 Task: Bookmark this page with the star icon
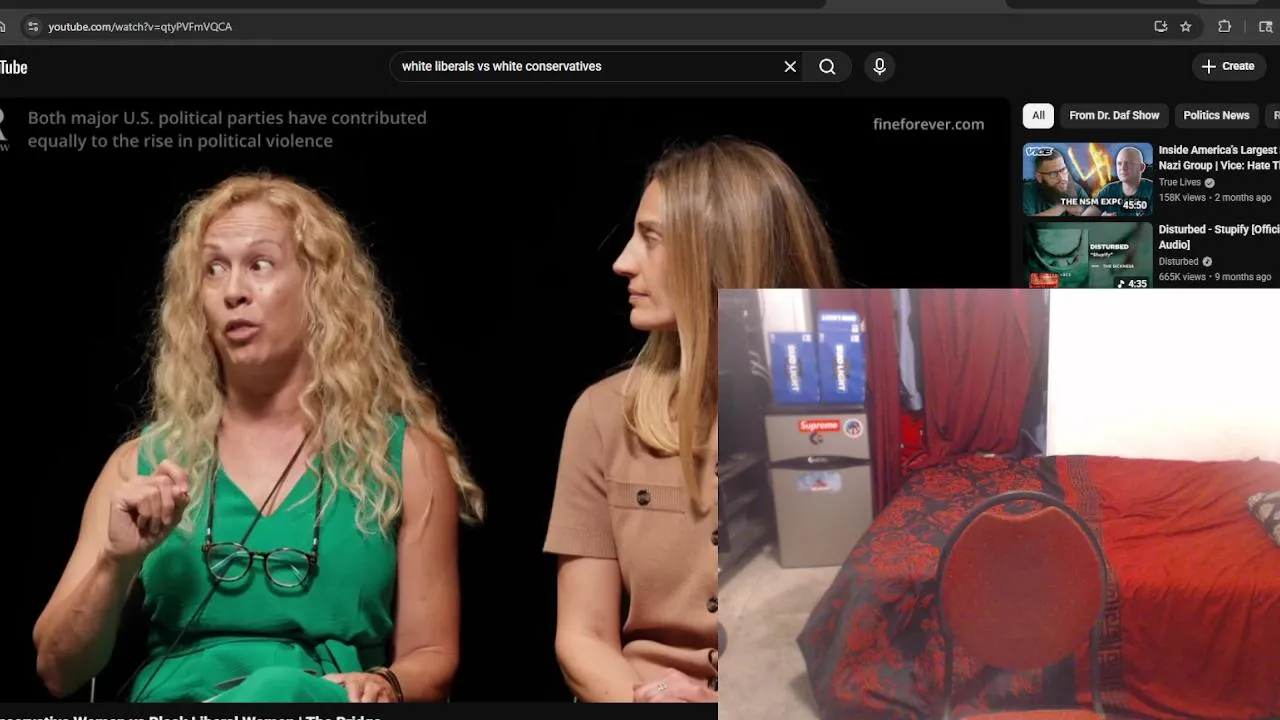click(1186, 27)
